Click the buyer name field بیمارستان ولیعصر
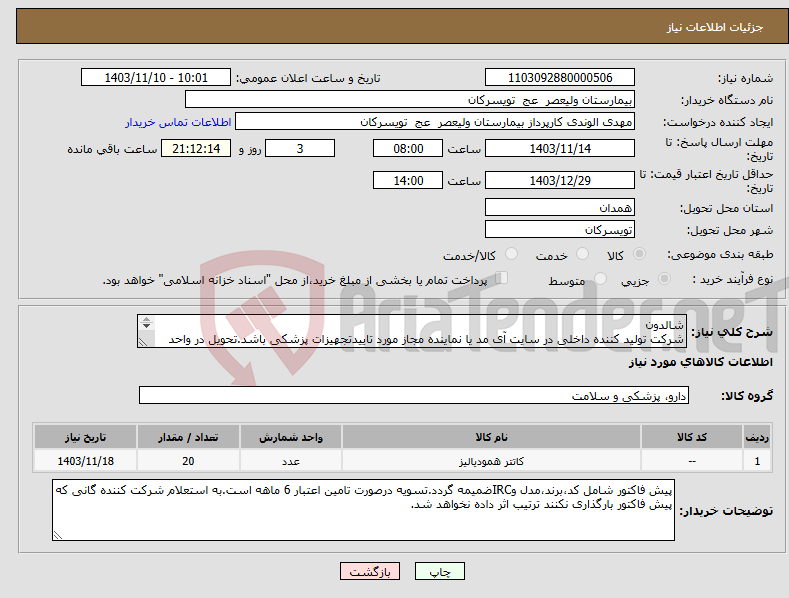789x598 pixels. [410, 100]
